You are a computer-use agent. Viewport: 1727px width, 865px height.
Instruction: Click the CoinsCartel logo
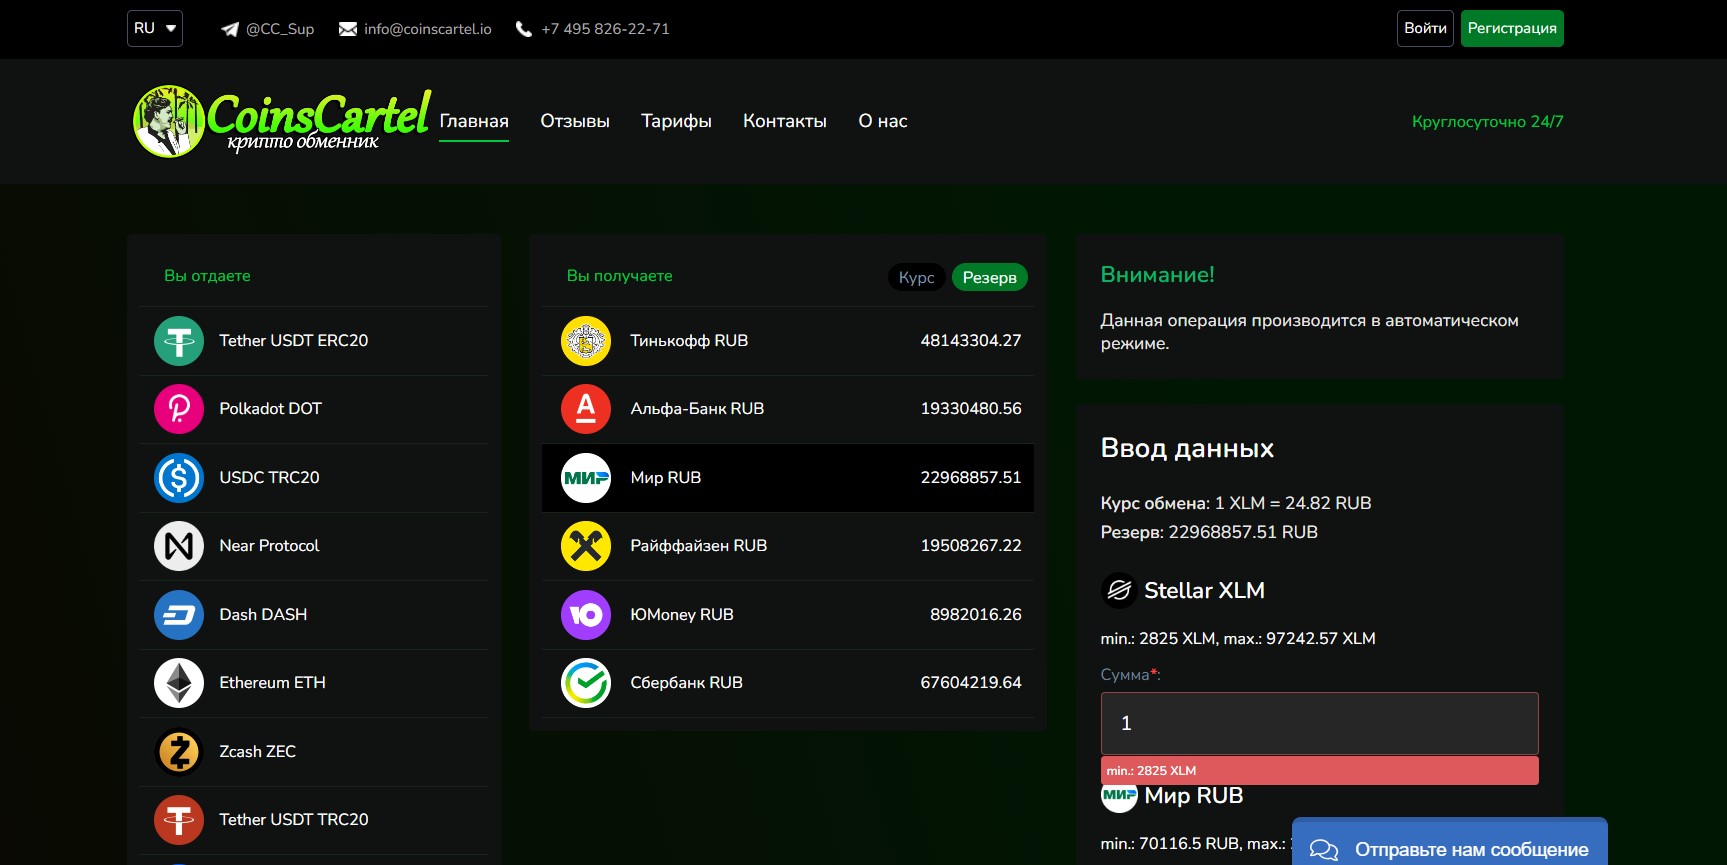(x=282, y=121)
